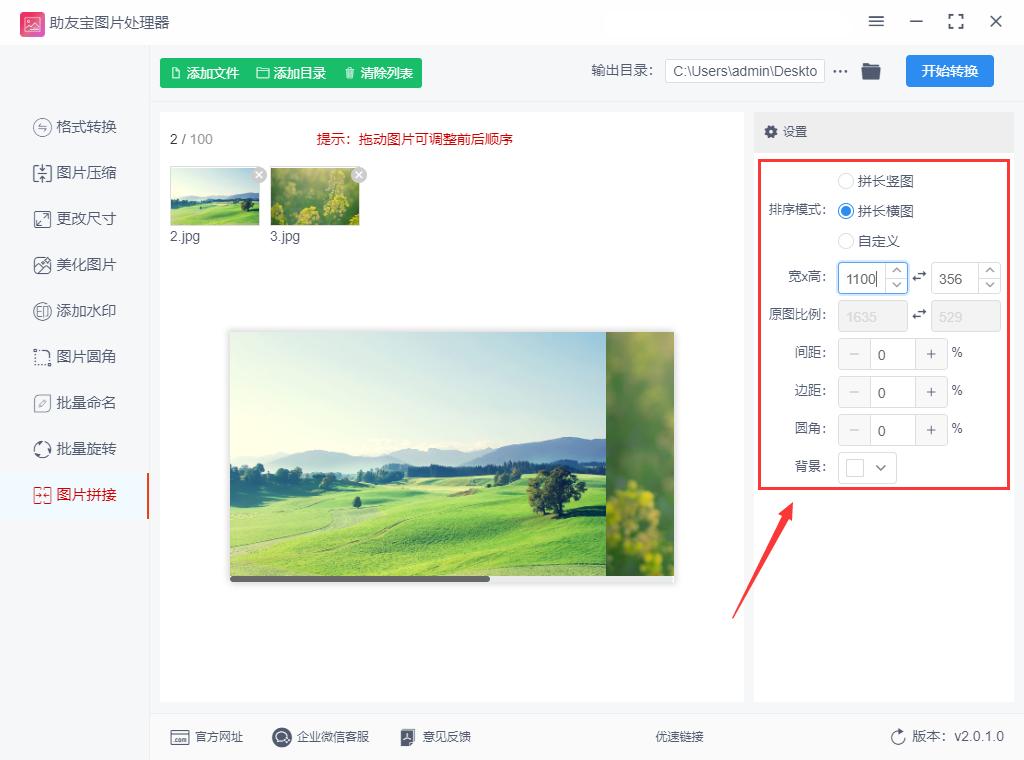This screenshot has width=1024, height=760.
Task: Increase width using the 宽 stepper up arrow
Action: pos(897,272)
